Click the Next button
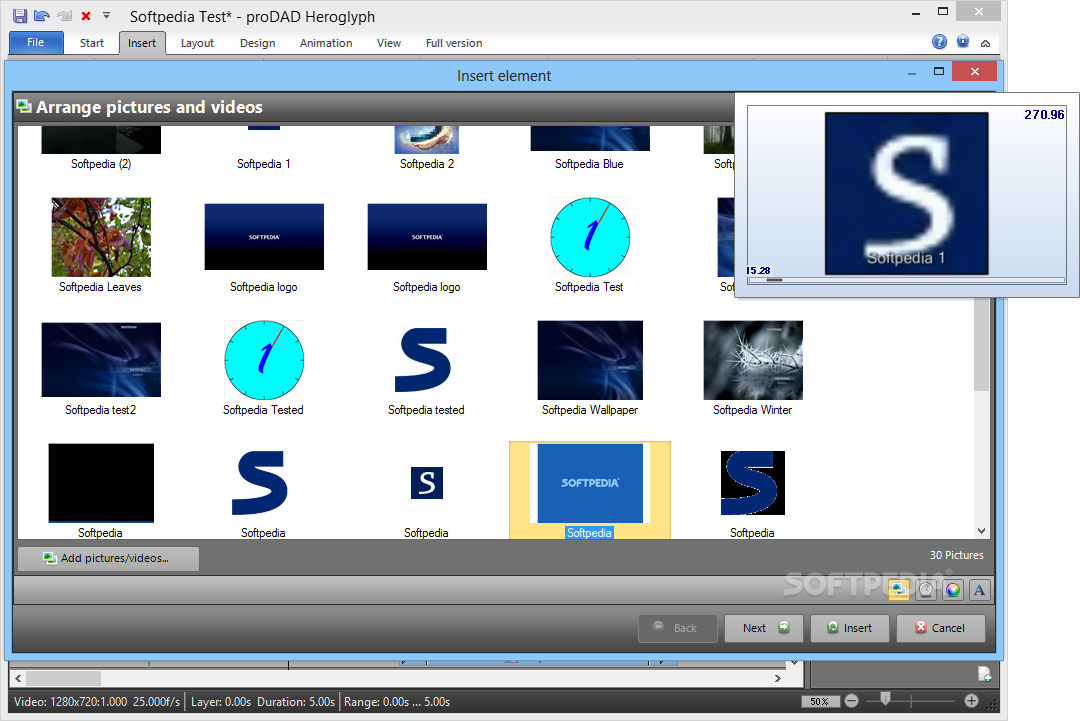 point(764,628)
